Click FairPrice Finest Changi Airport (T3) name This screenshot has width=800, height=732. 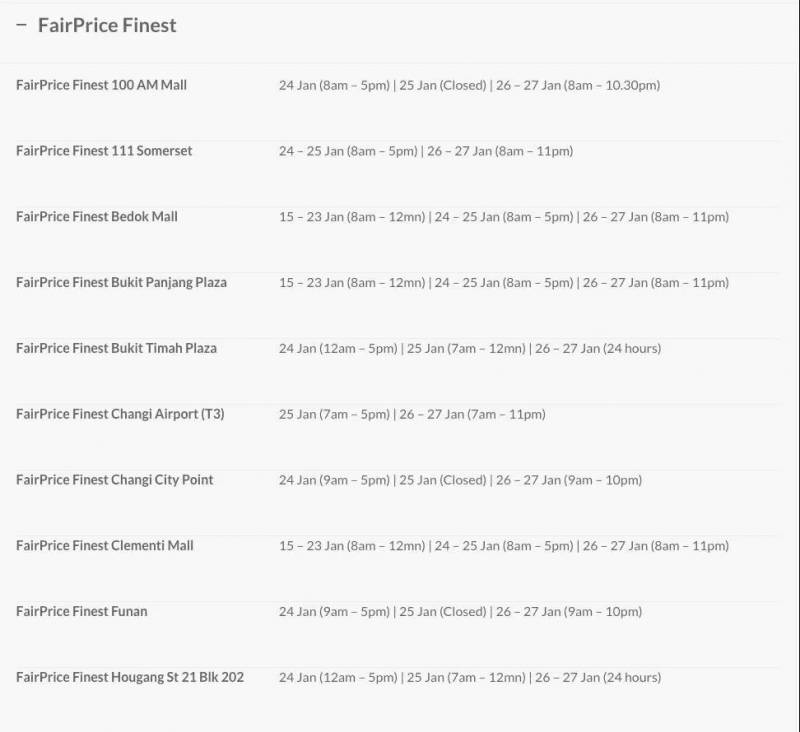(x=120, y=414)
